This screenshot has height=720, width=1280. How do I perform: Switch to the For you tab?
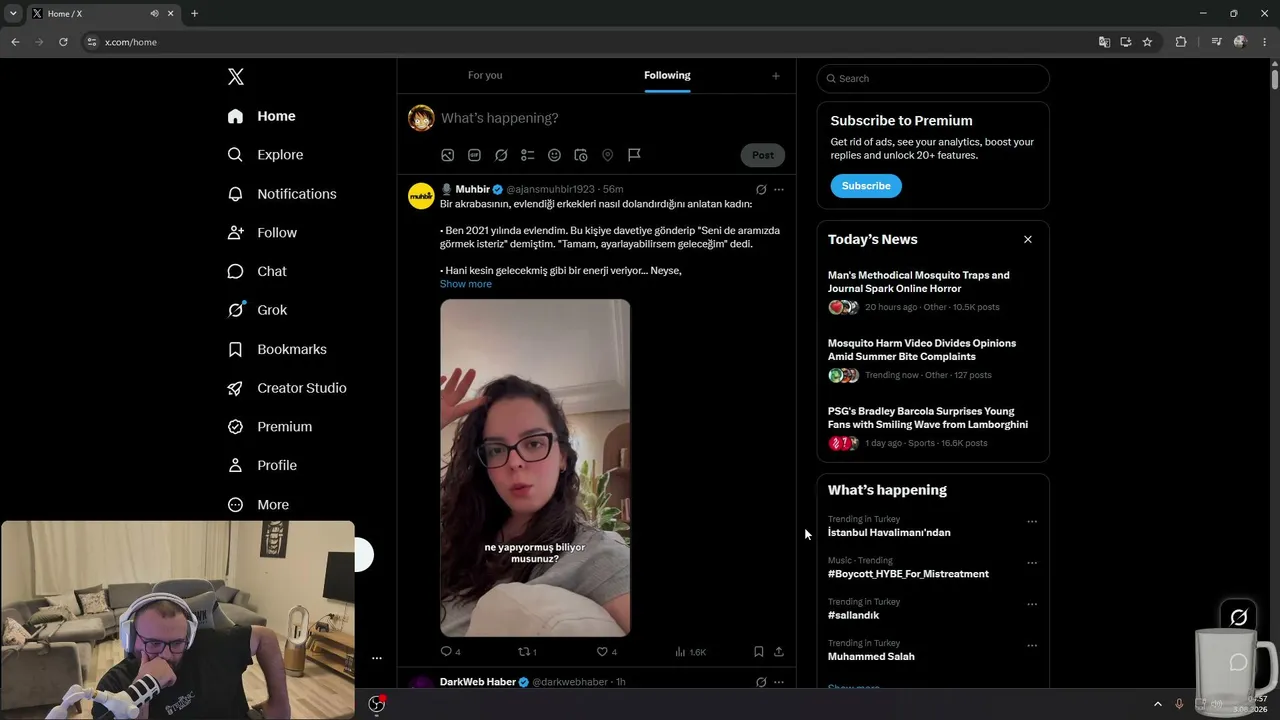coord(485,76)
